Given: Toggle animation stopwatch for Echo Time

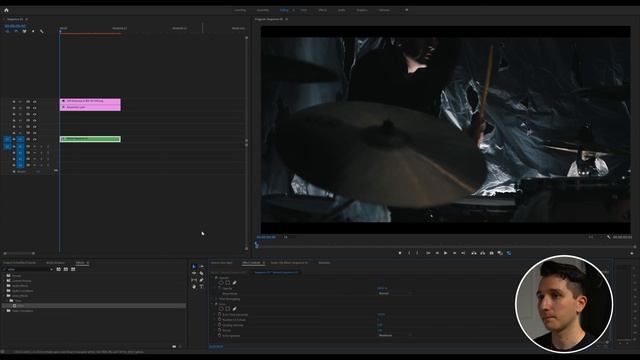Looking at the screenshot, I should click(x=219, y=315).
